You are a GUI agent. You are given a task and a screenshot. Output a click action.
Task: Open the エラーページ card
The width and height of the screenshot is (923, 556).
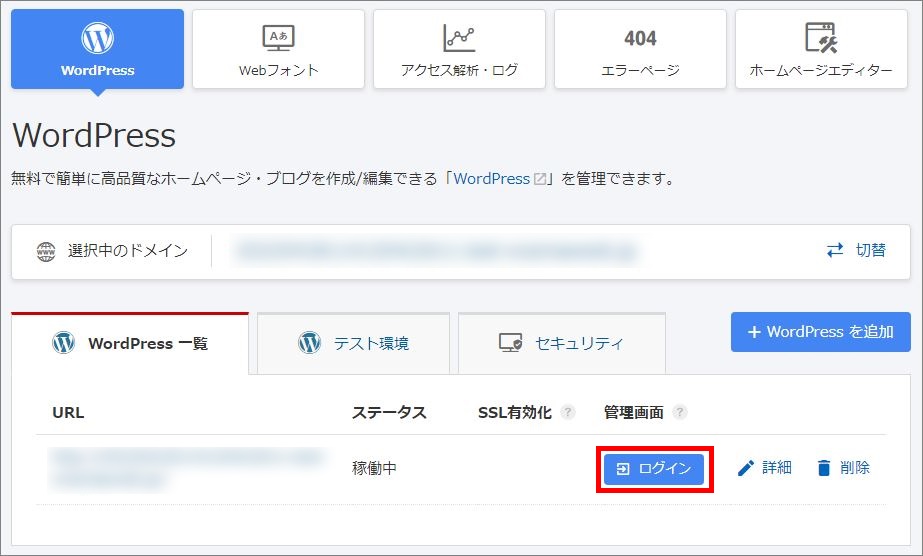pos(640,49)
